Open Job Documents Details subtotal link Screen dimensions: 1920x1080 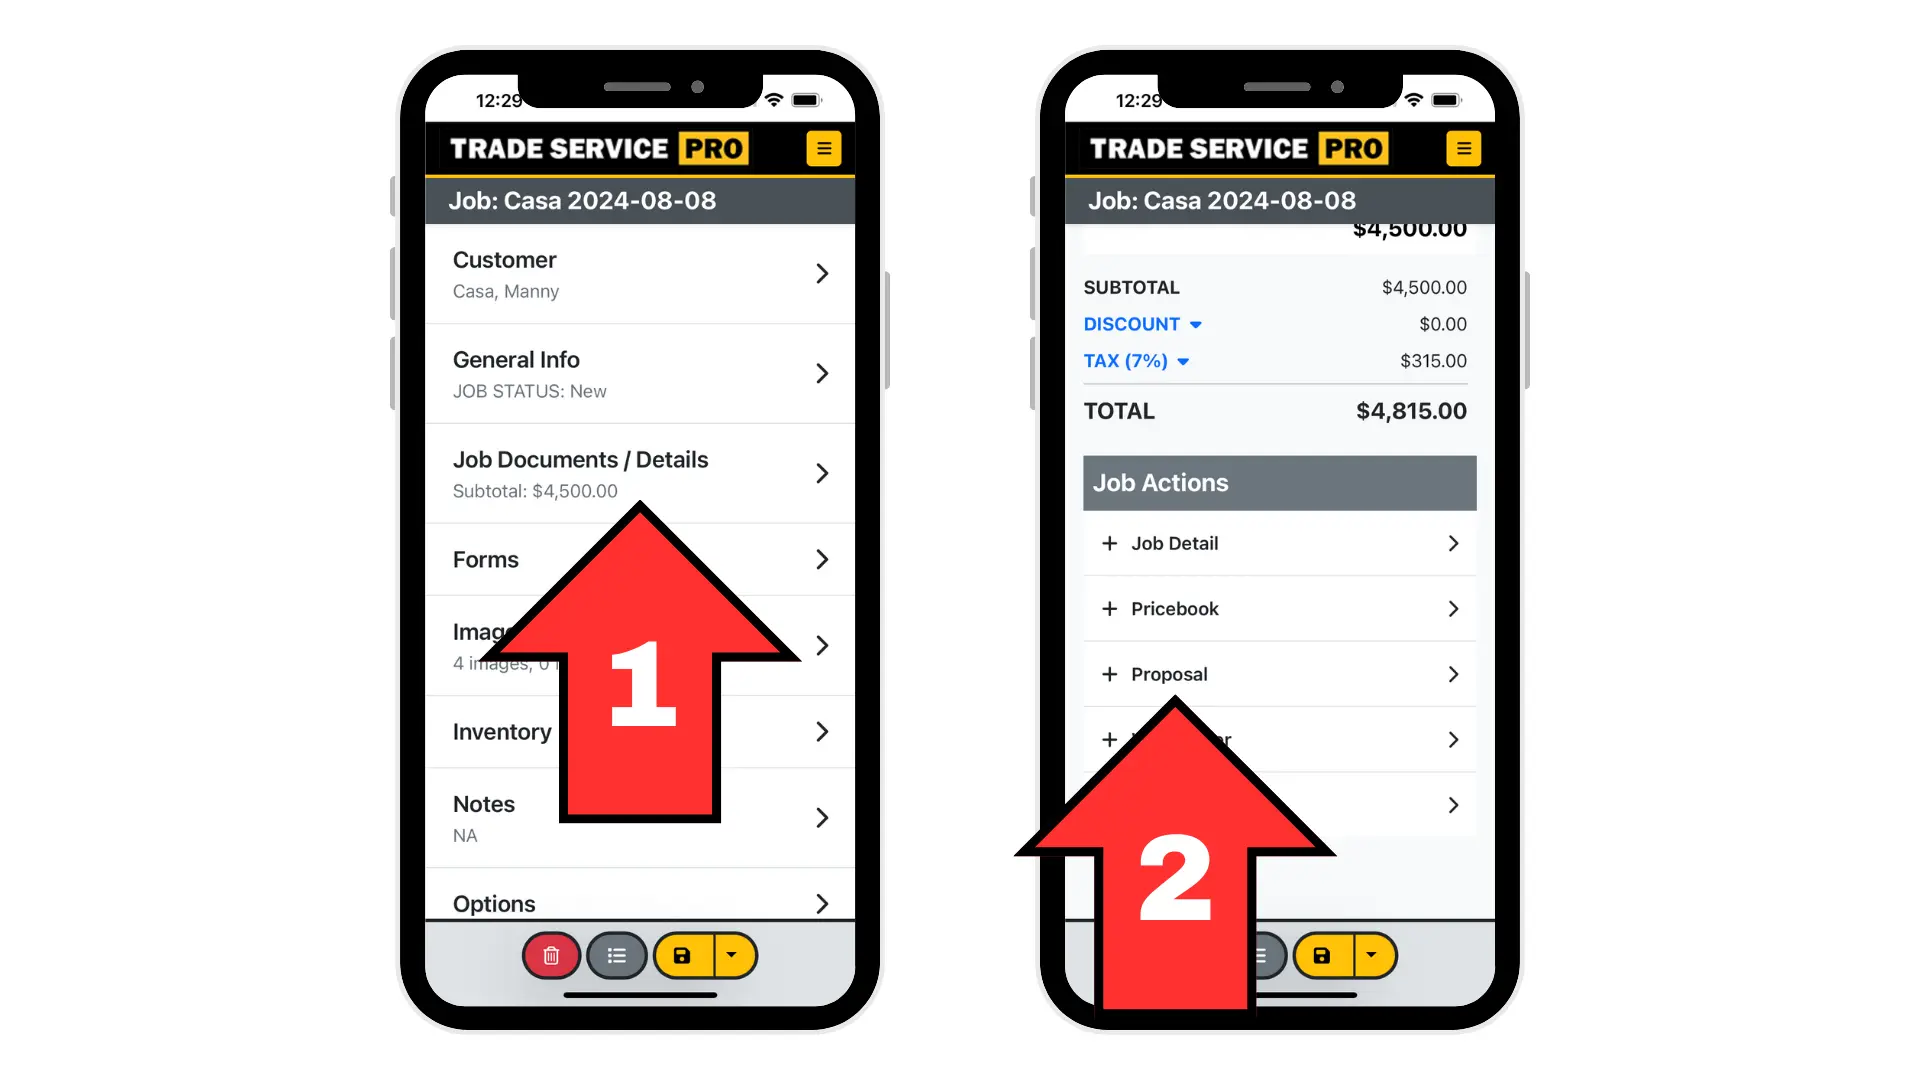640,472
